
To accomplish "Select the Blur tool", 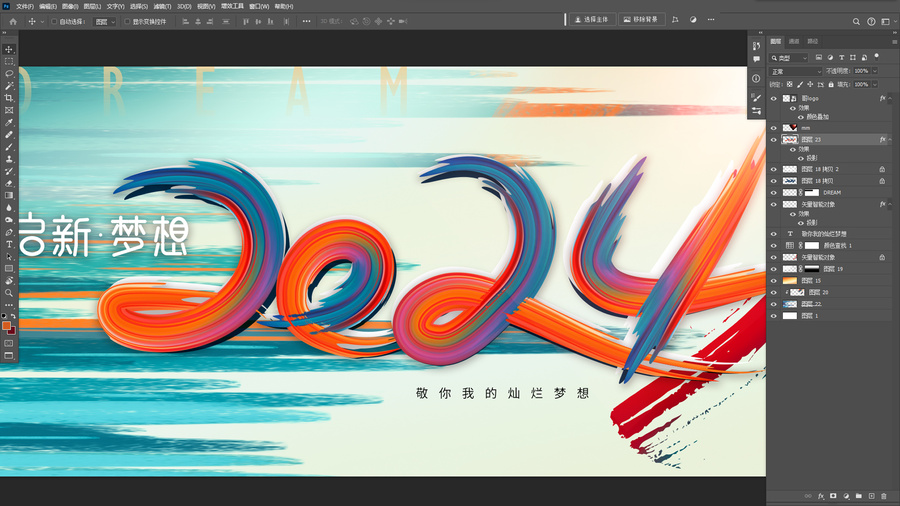I will (x=9, y=208).
